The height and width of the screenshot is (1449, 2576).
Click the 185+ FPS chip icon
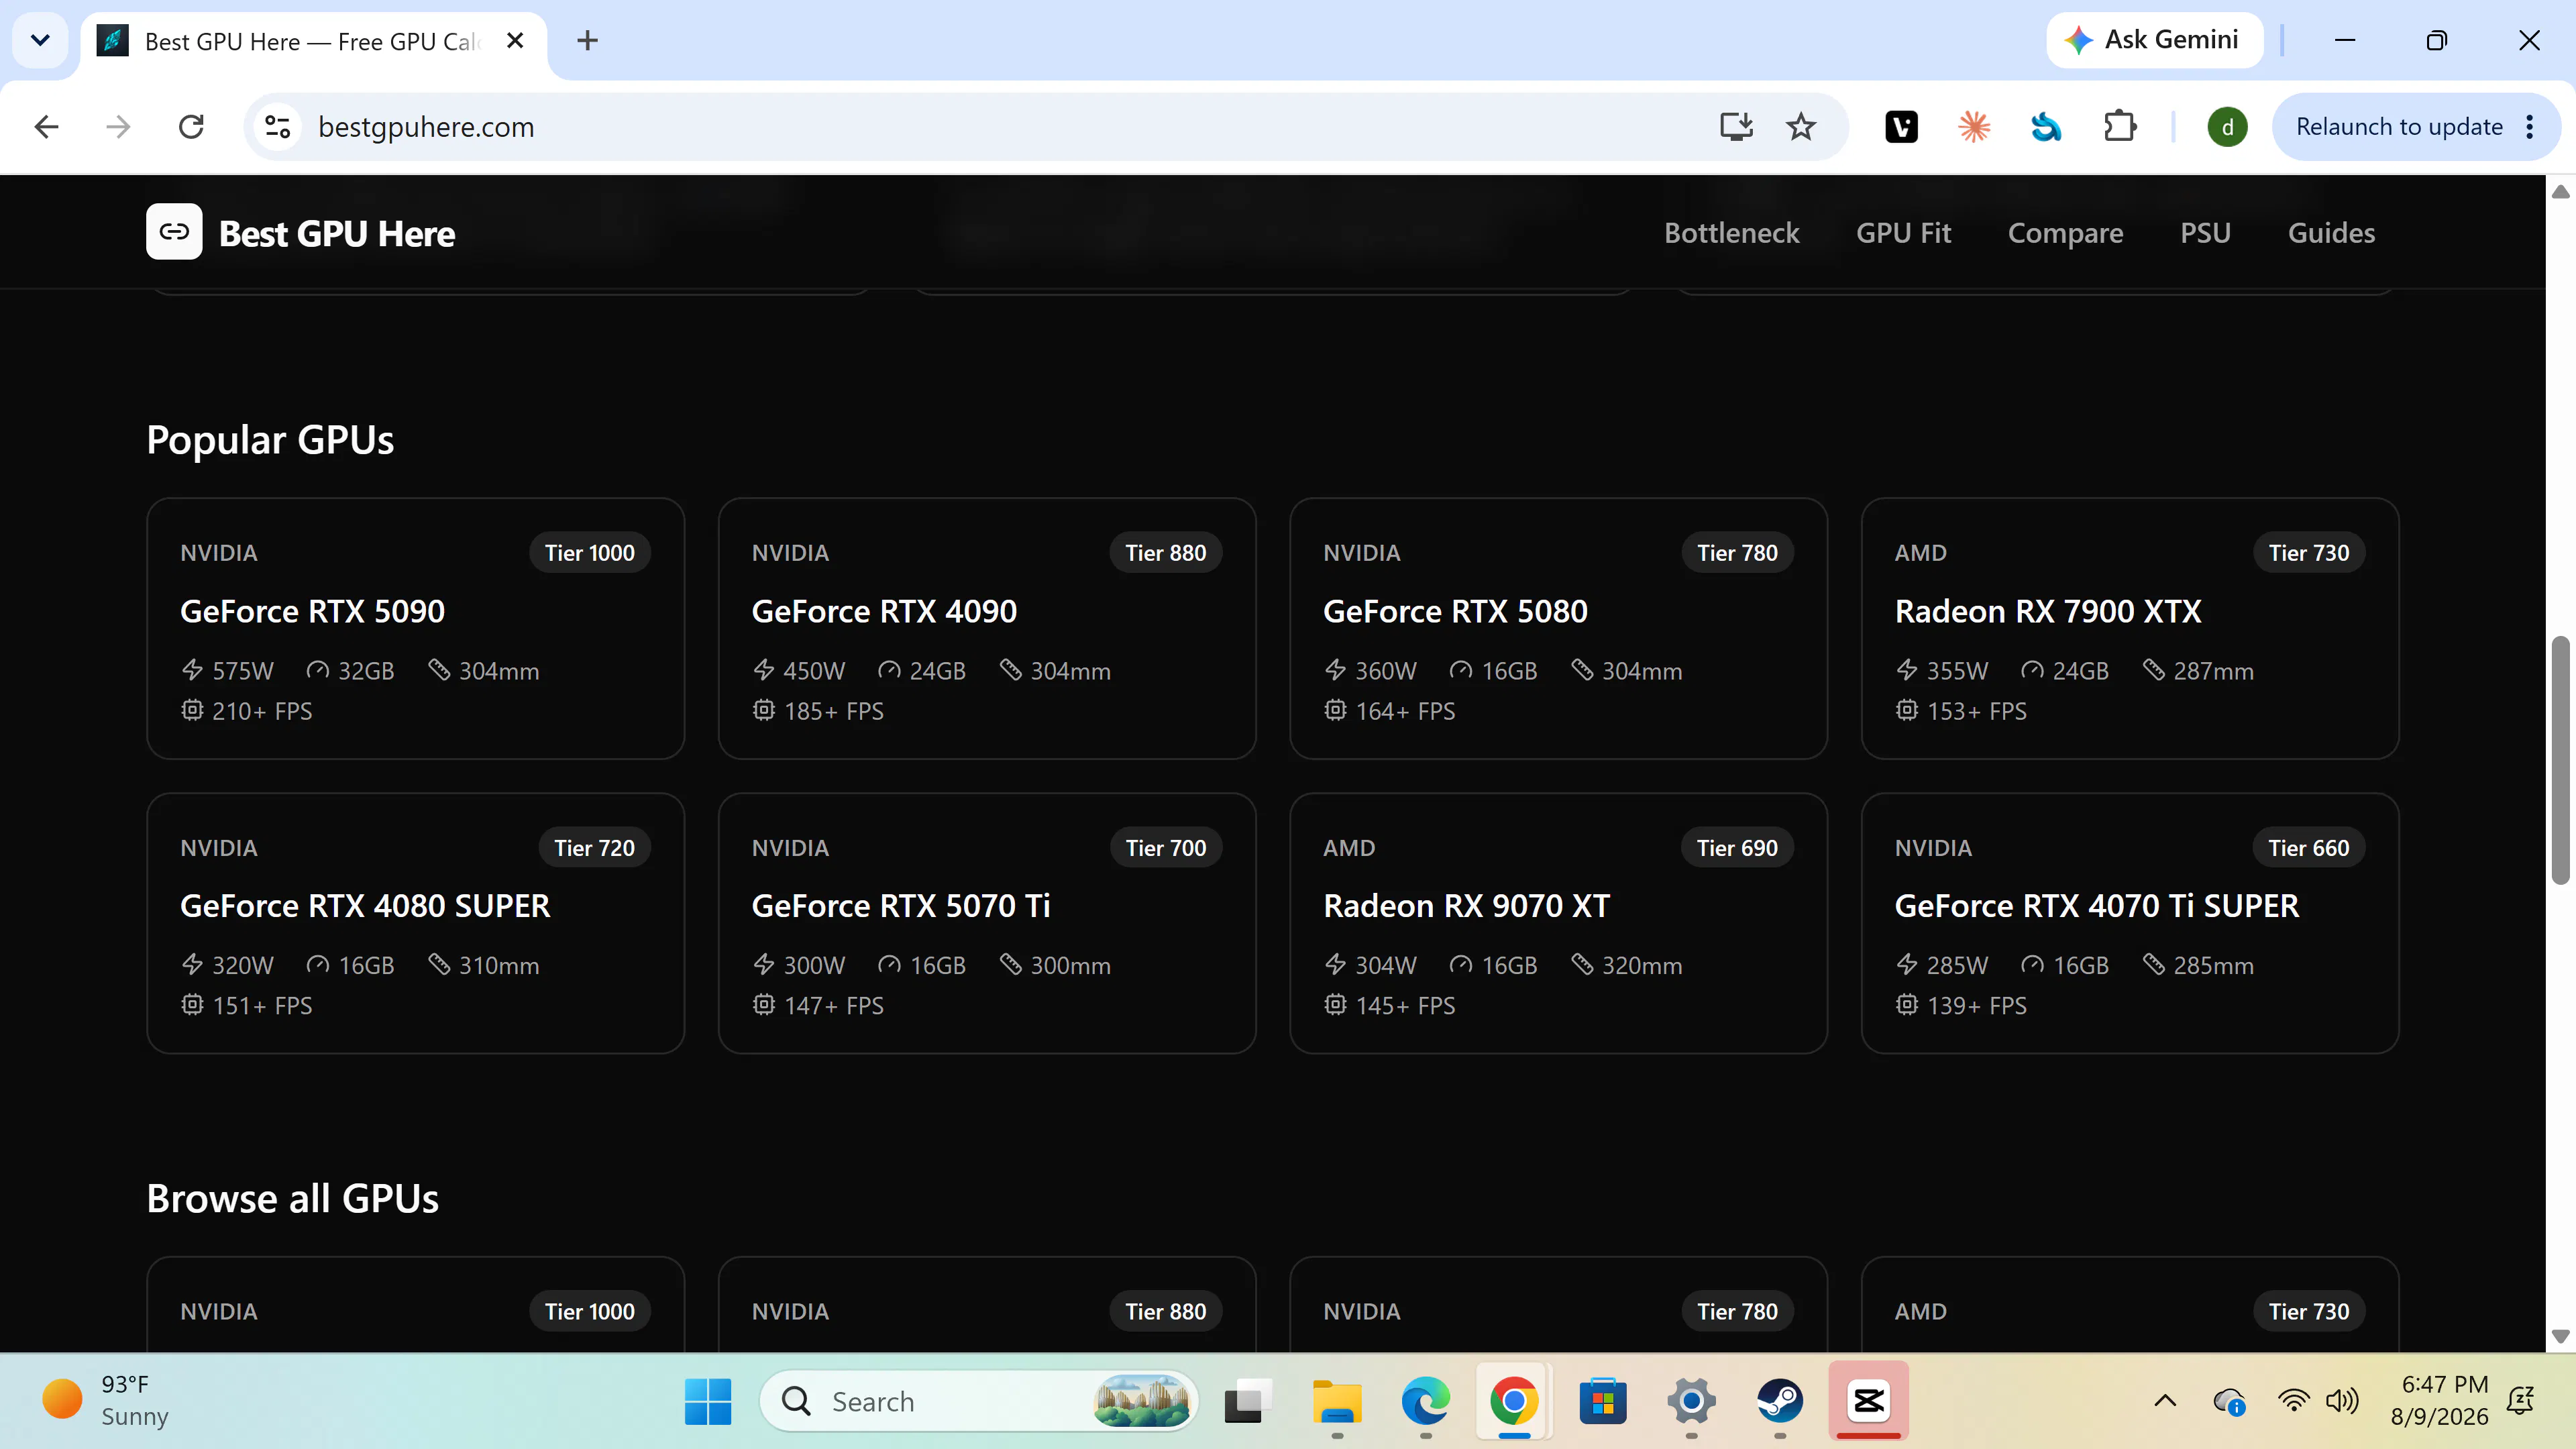click(764, 710)
